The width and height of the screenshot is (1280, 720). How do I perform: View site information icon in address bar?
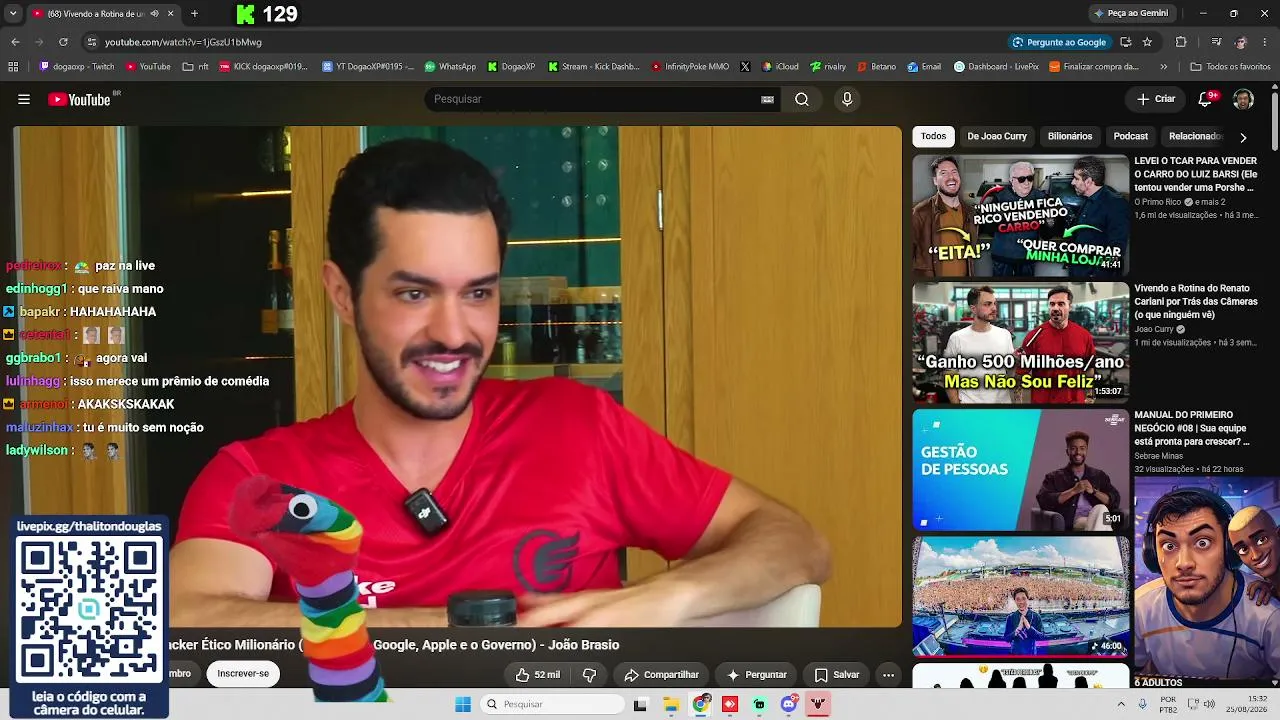91,42
